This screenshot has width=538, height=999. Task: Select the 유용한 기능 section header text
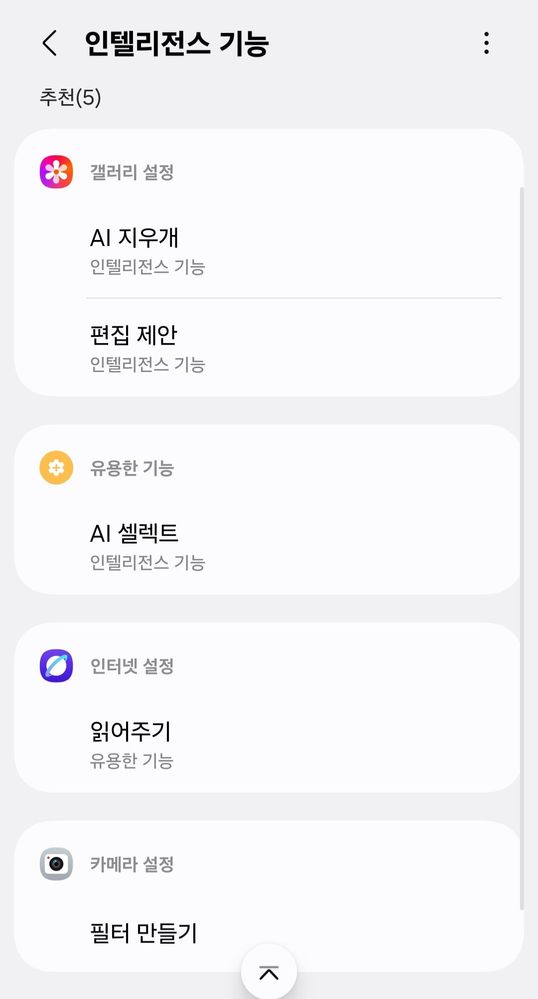[x=132, y=468]
